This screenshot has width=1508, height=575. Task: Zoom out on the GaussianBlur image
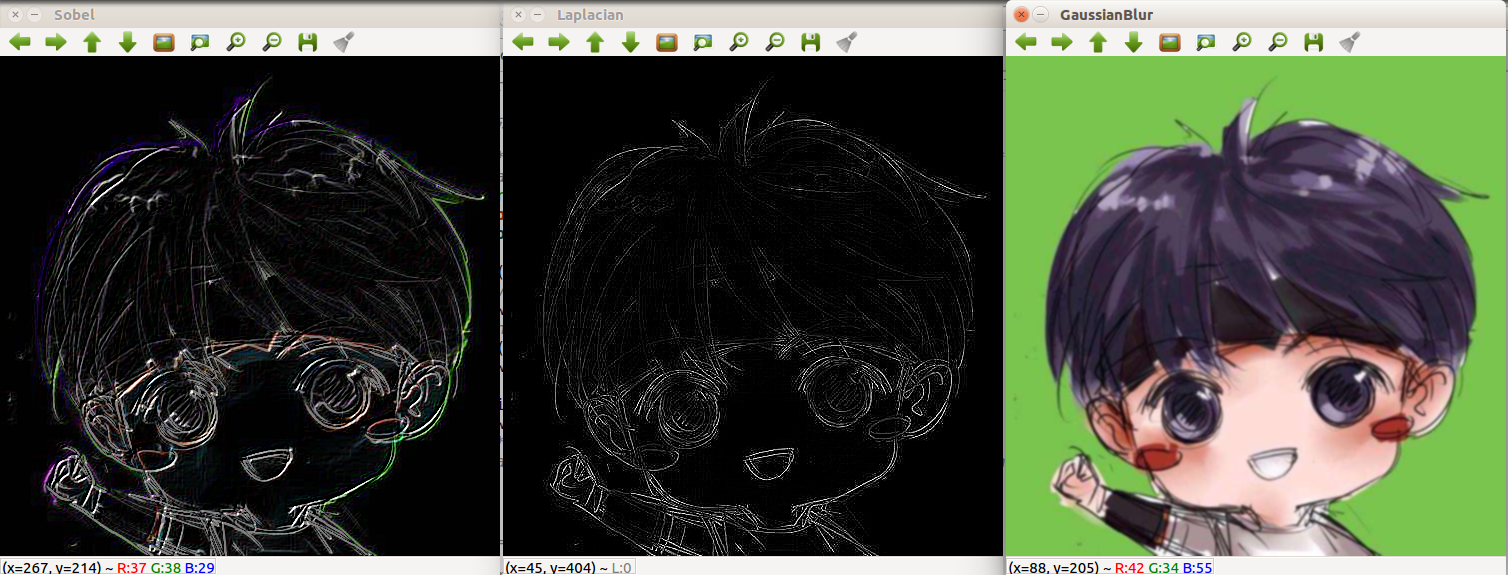point(1278,42)
